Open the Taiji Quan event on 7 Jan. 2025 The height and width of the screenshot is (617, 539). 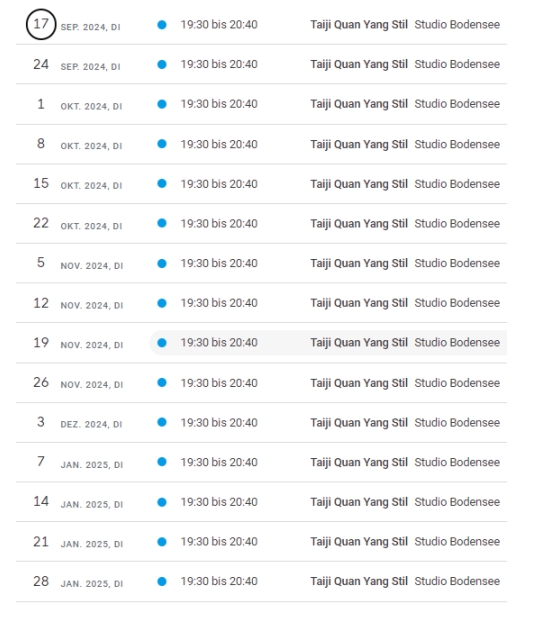[359, 462]
